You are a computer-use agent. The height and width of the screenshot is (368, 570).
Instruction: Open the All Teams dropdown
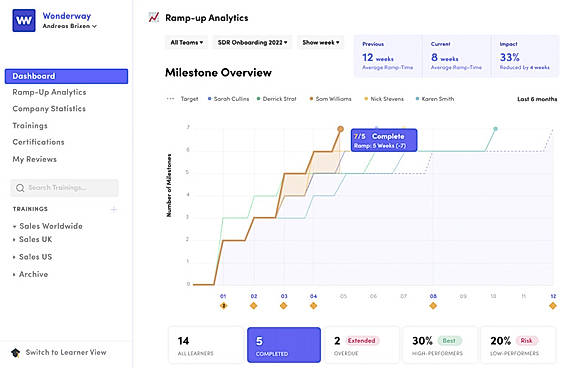[186, 43]
